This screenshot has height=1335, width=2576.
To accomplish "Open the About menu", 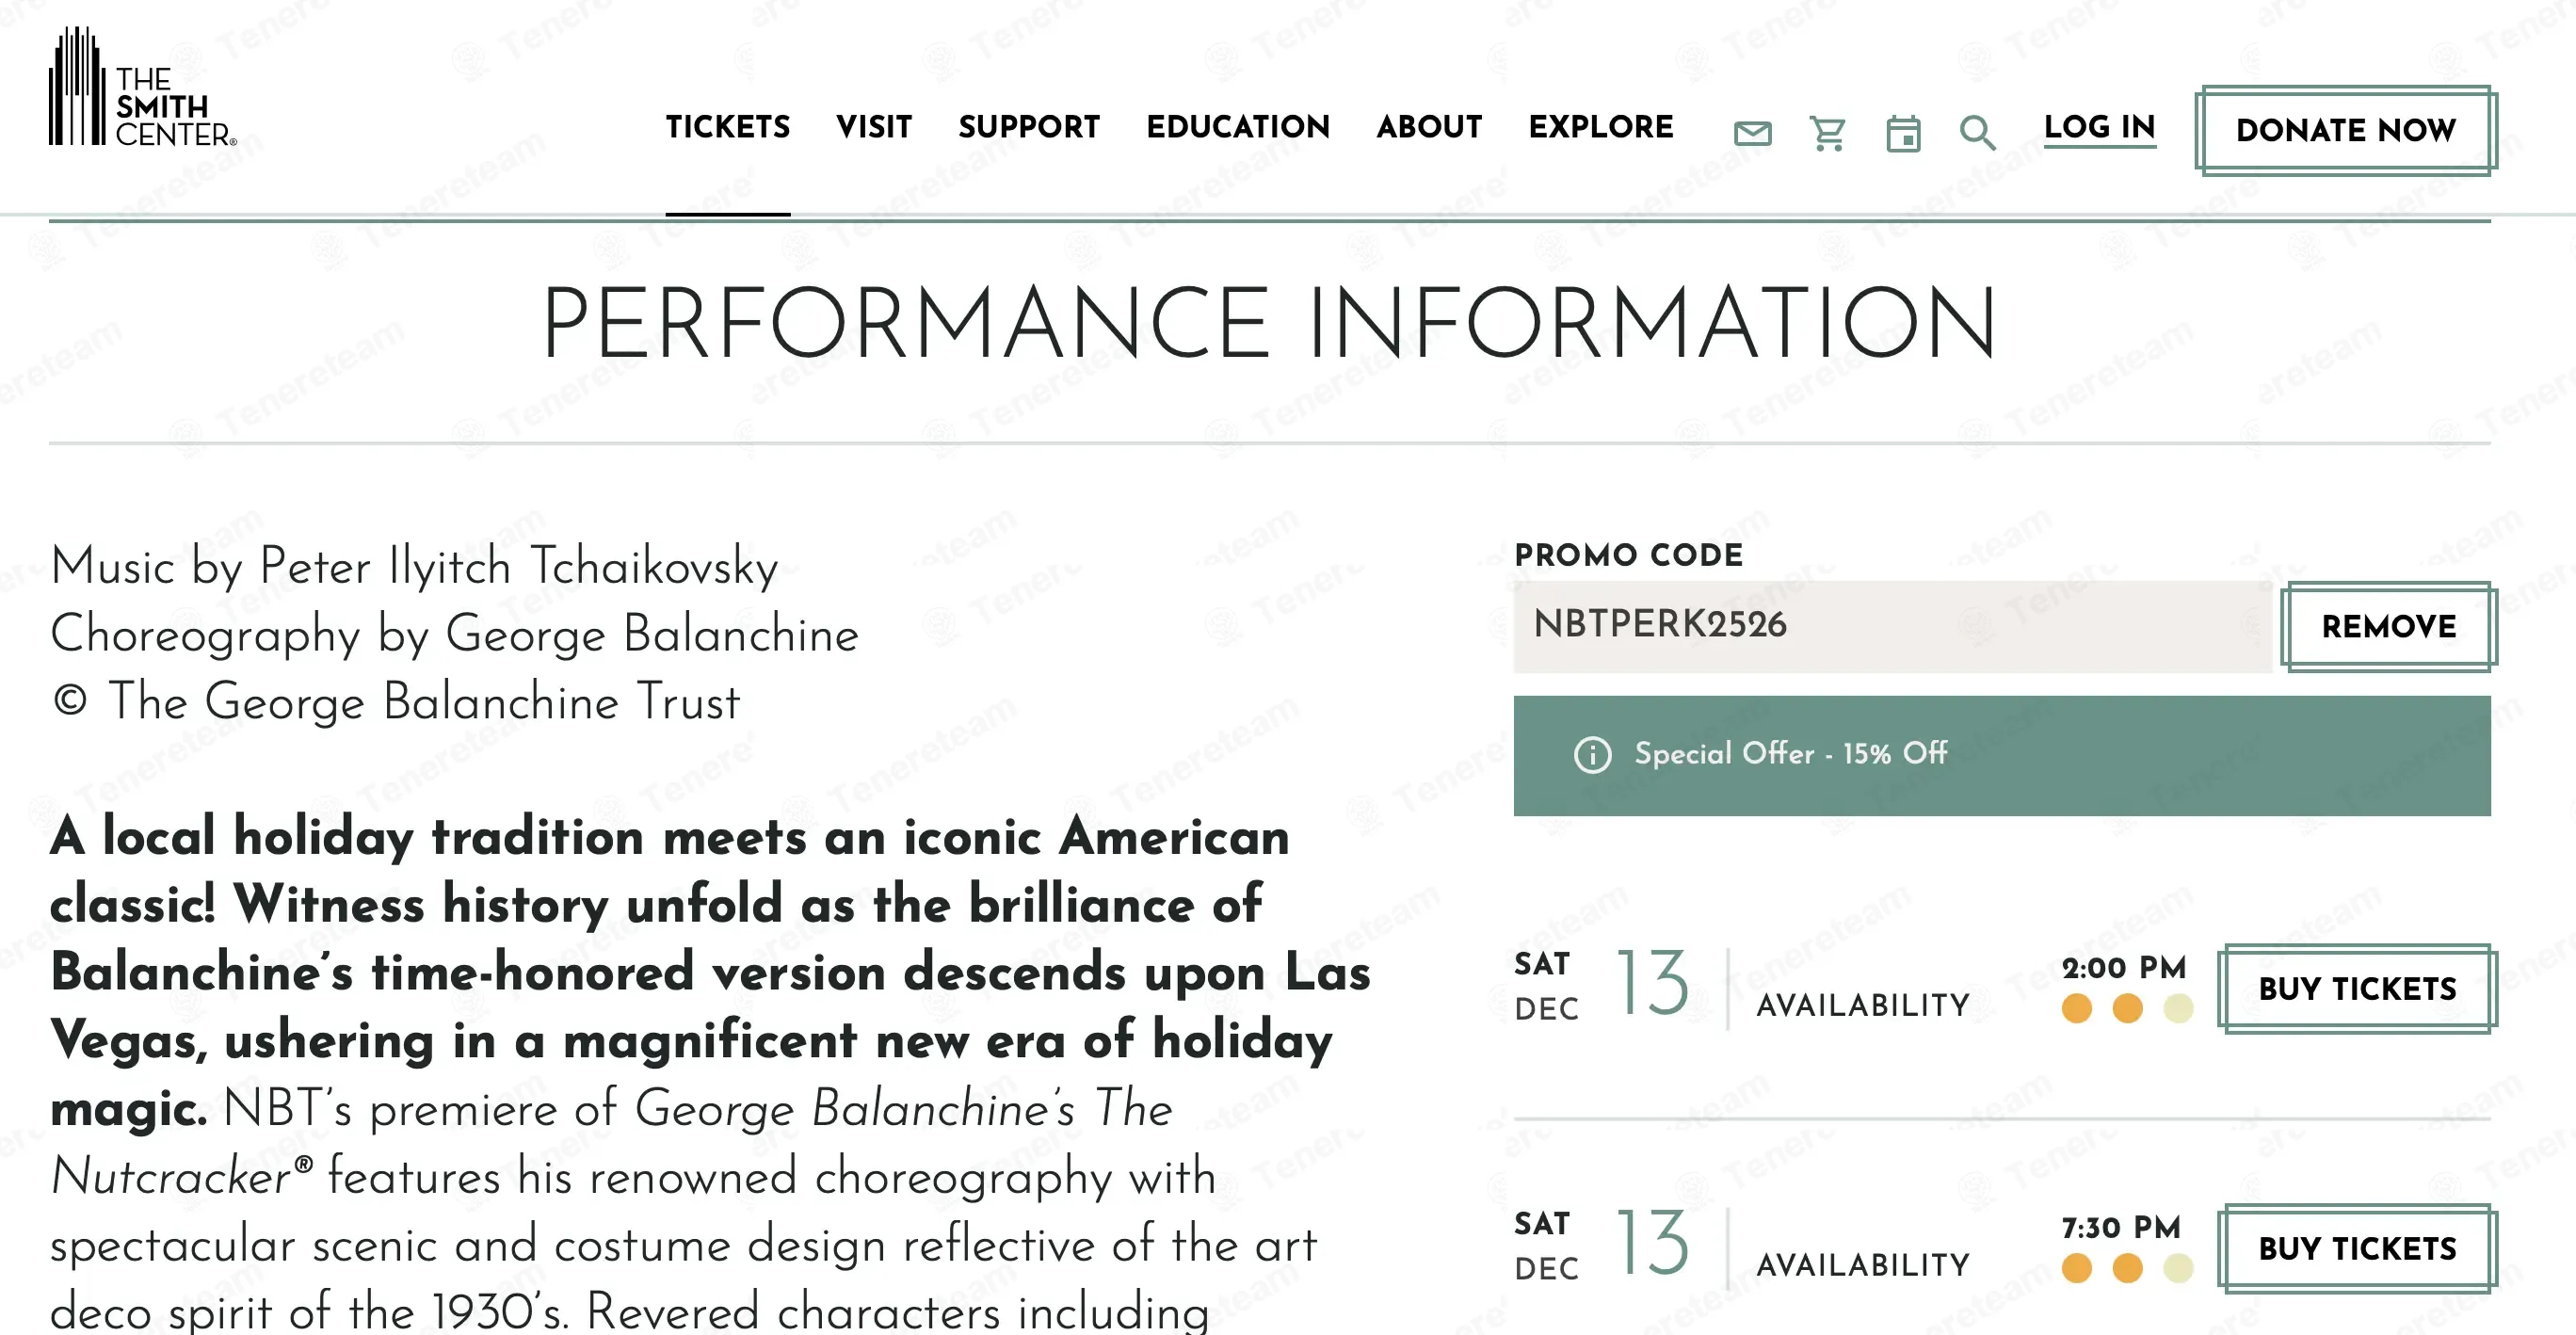I will 1429,127.
